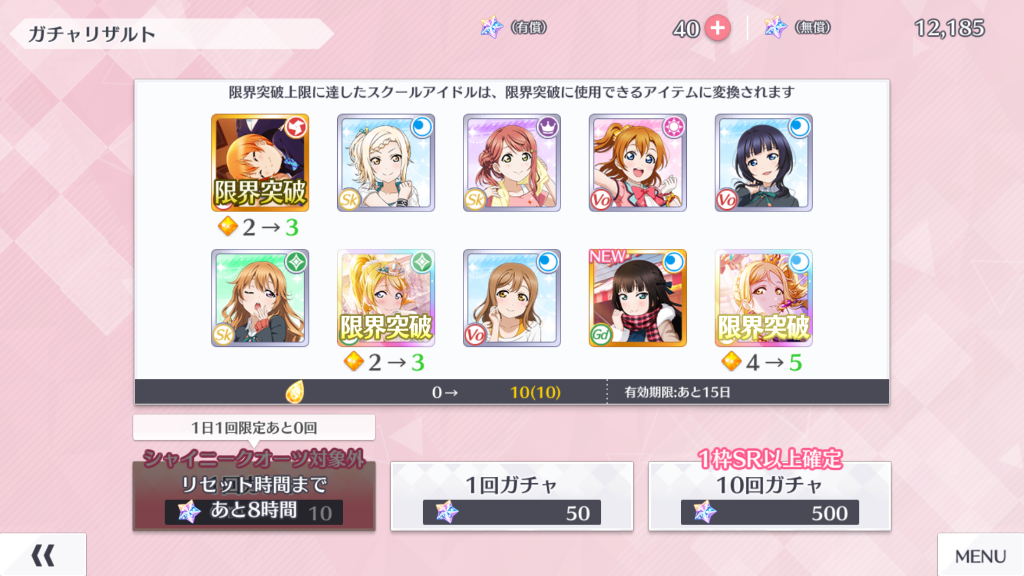Open the NEW black-haired scarf girl card
The image size is (1024, 576).
(x=637, y=298)
